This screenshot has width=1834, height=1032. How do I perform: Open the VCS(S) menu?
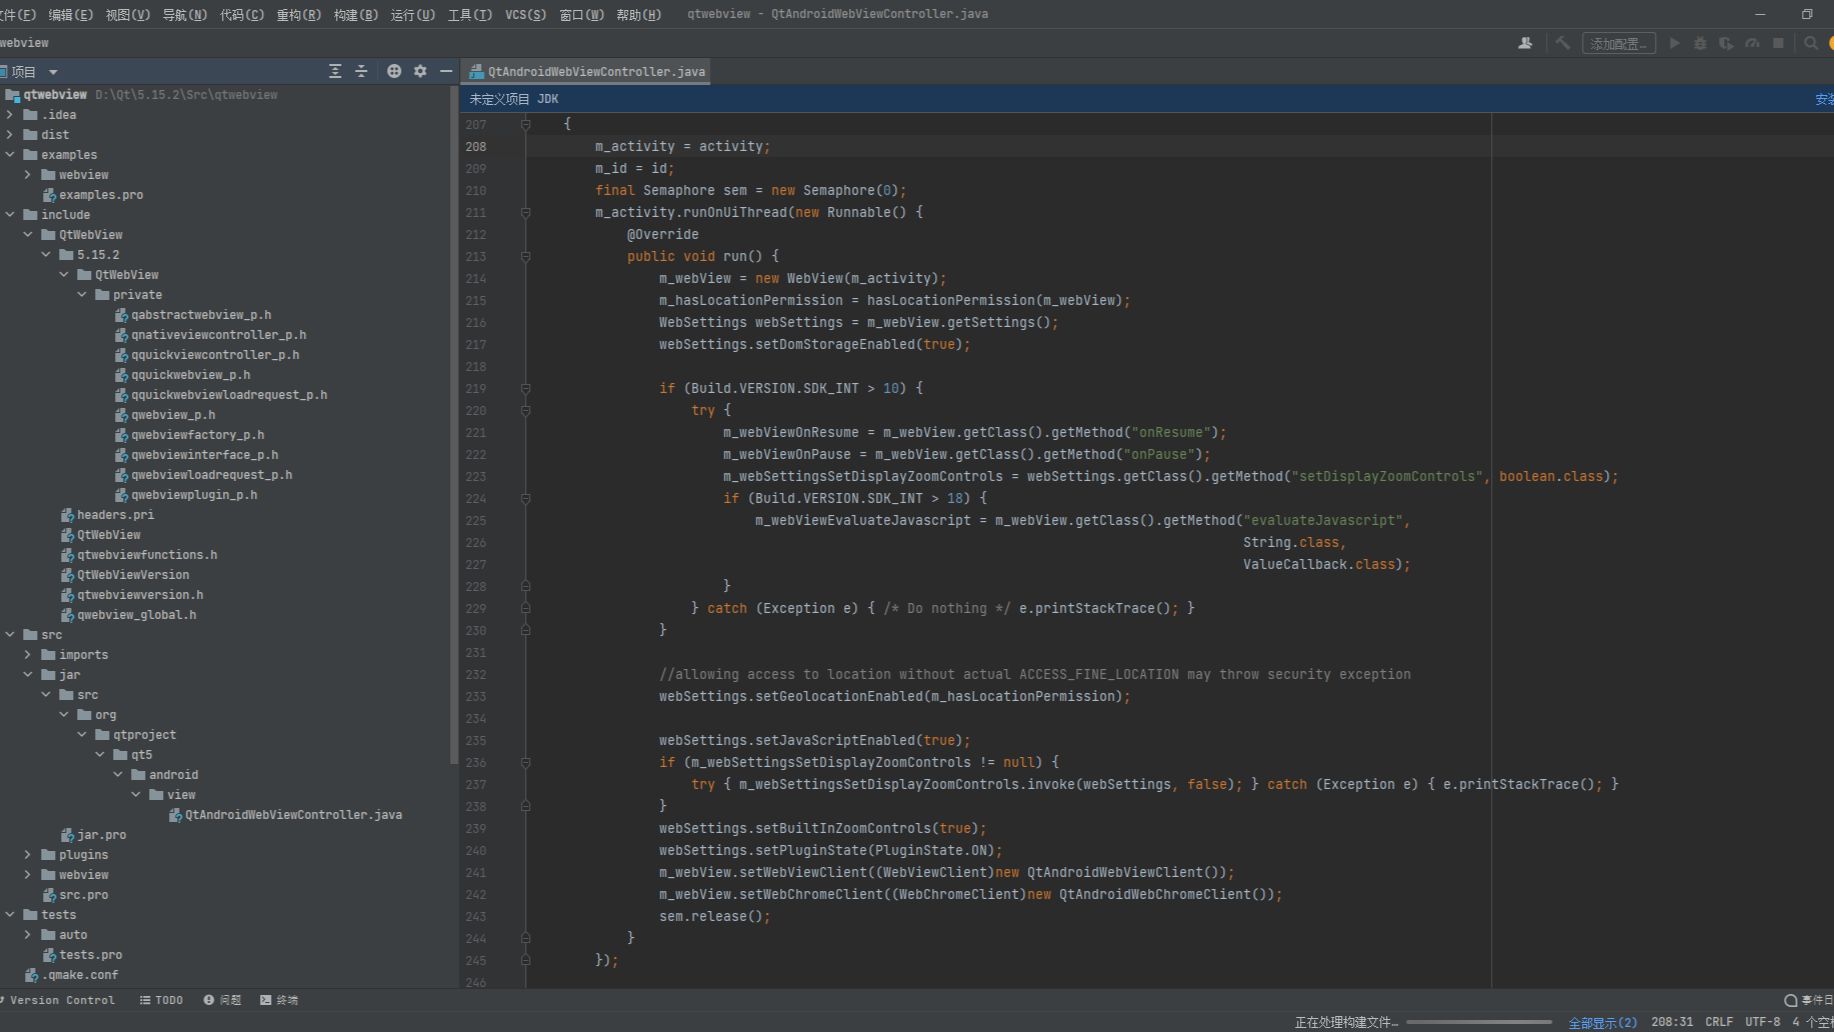pos(525,15)
